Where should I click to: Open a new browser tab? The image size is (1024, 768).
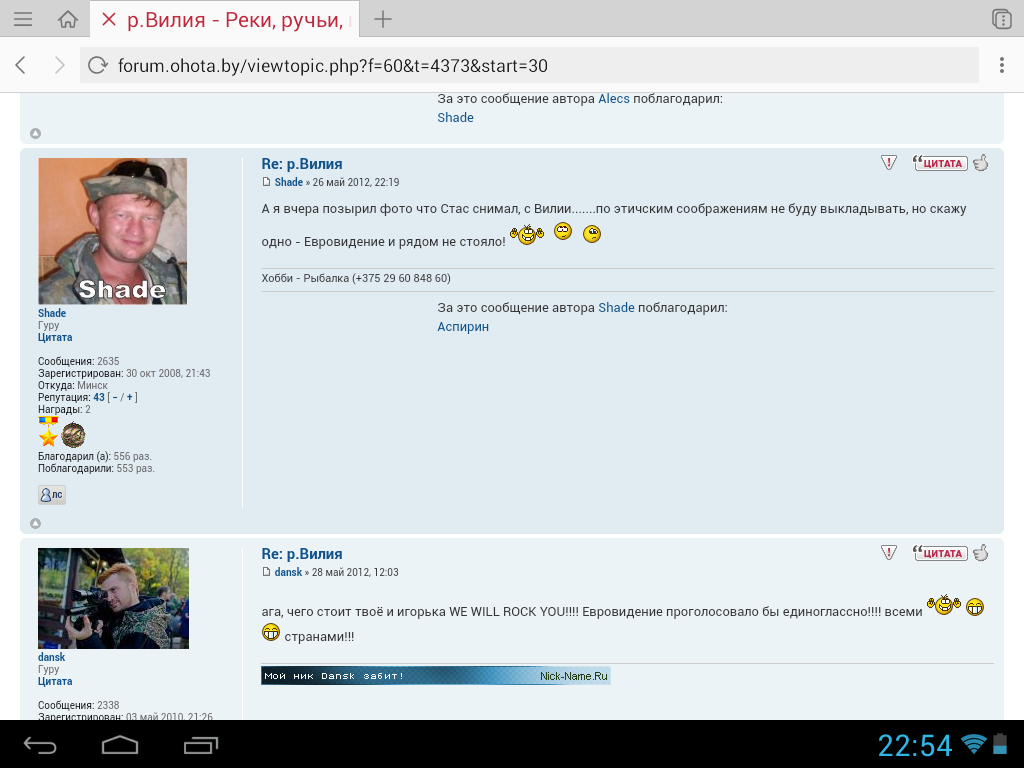point(383,19)
